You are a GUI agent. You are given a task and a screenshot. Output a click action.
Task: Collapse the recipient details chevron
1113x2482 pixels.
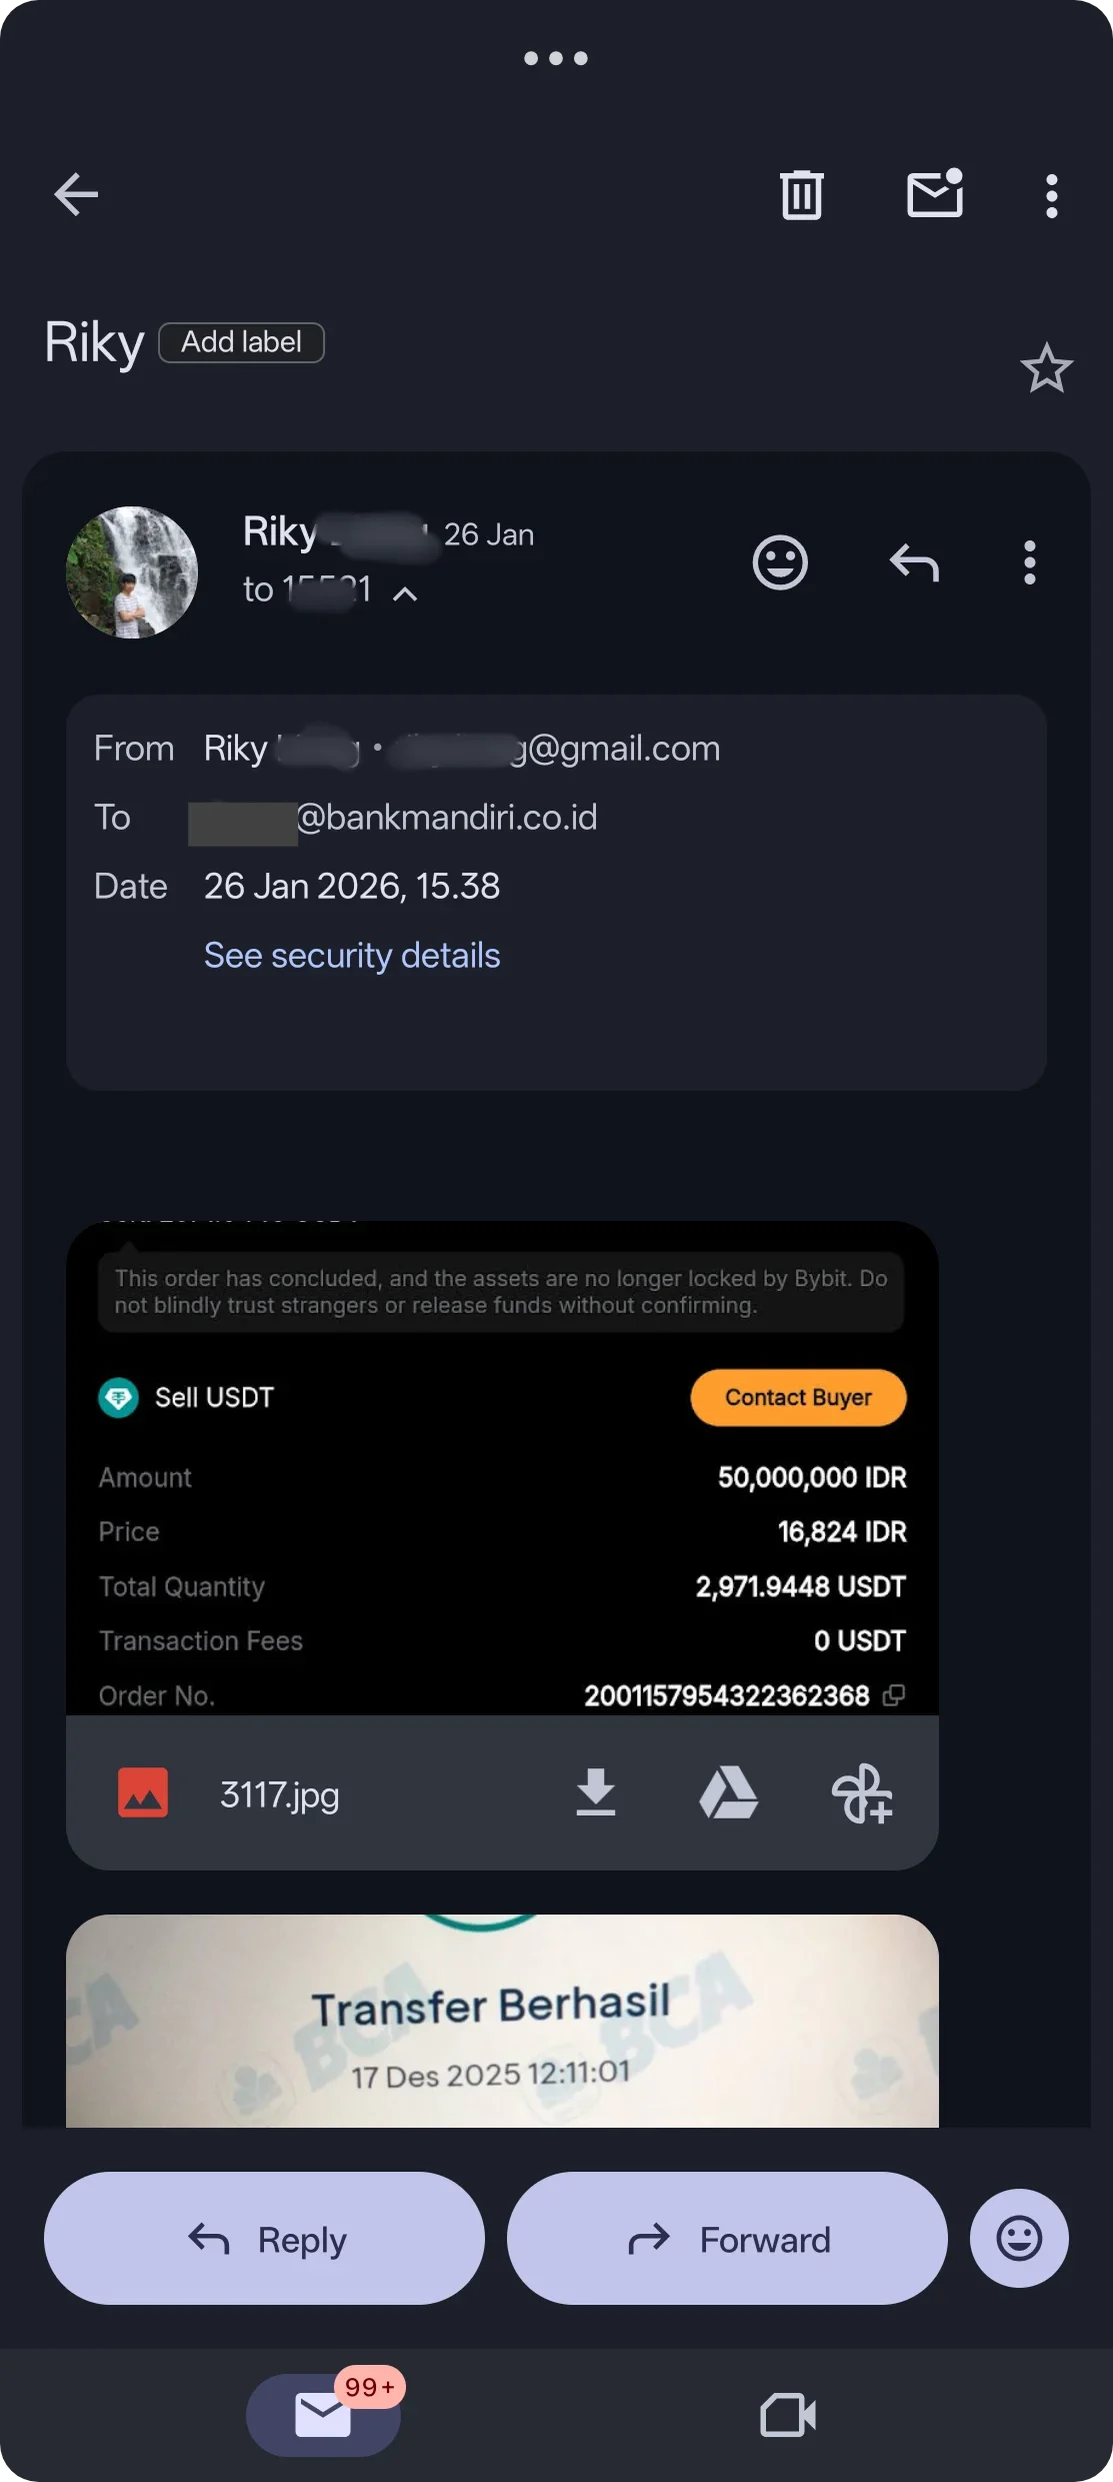point(405,594)
